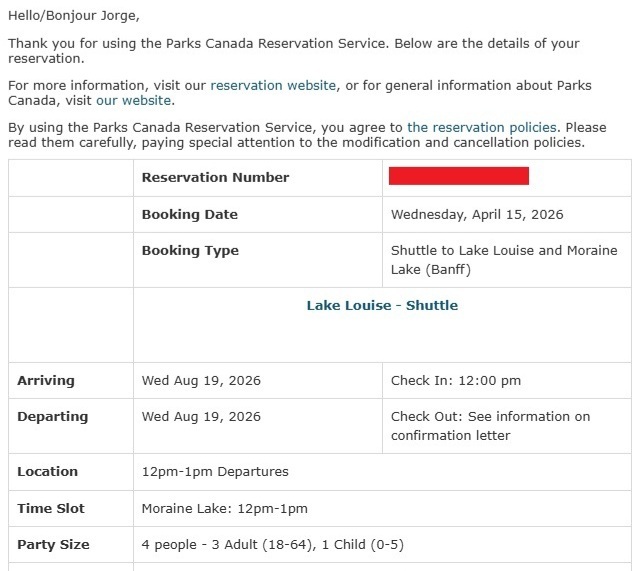Screen dimensions: 634x571
Task: Click the Departing row label
Action: 52,417
